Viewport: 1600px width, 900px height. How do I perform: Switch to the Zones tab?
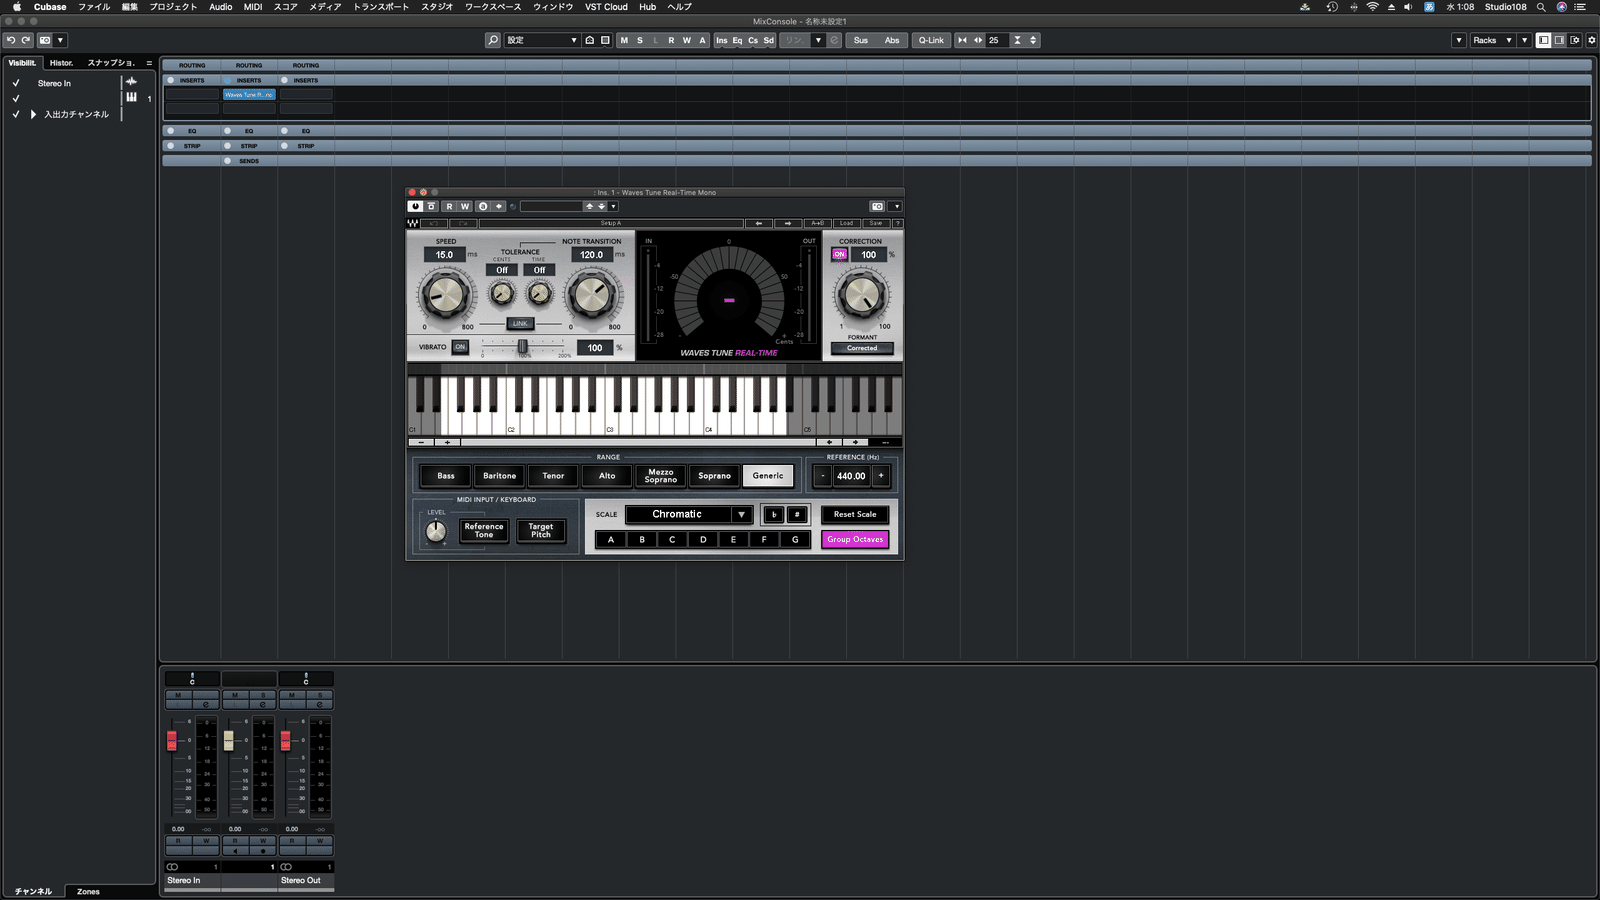click(88, 891)
